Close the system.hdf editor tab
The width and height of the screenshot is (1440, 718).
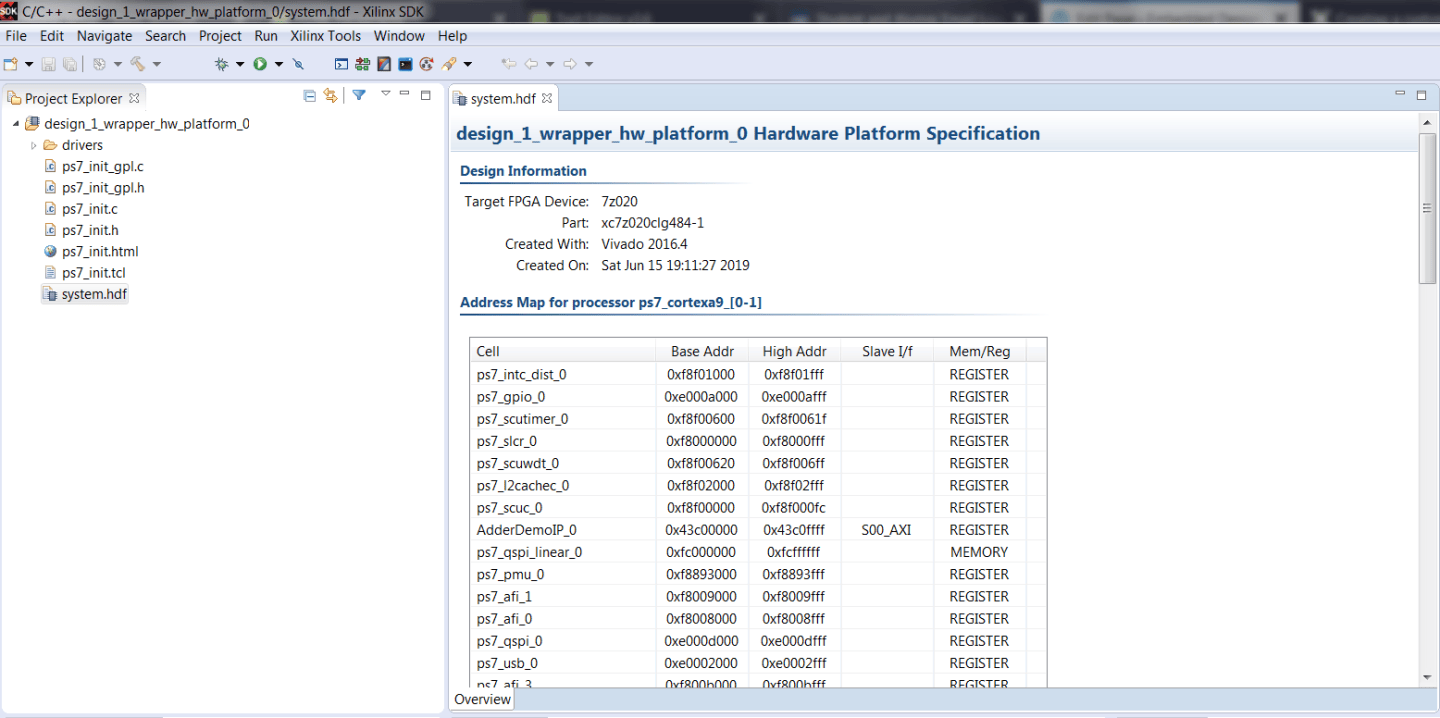click(x=547, y=98)
